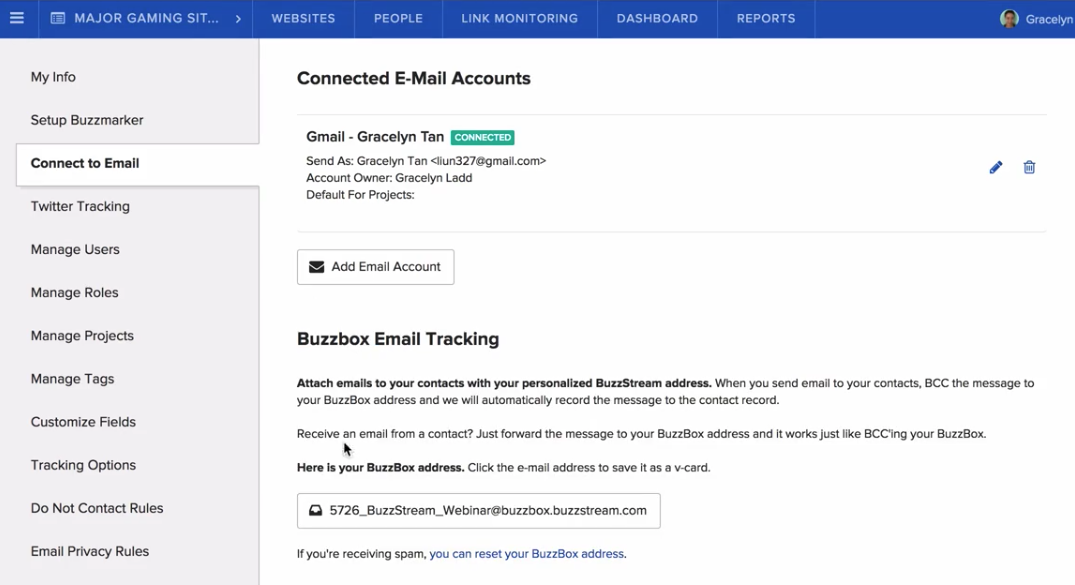Go to Link Monitoring tab
The width and height of the screenshot is (1075, 585).
(520, 19)
